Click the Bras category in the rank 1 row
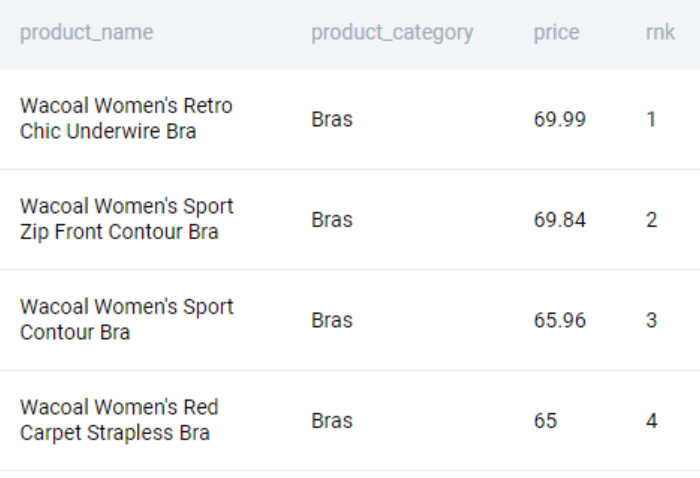Screen dimensions: 700x478 332,120
